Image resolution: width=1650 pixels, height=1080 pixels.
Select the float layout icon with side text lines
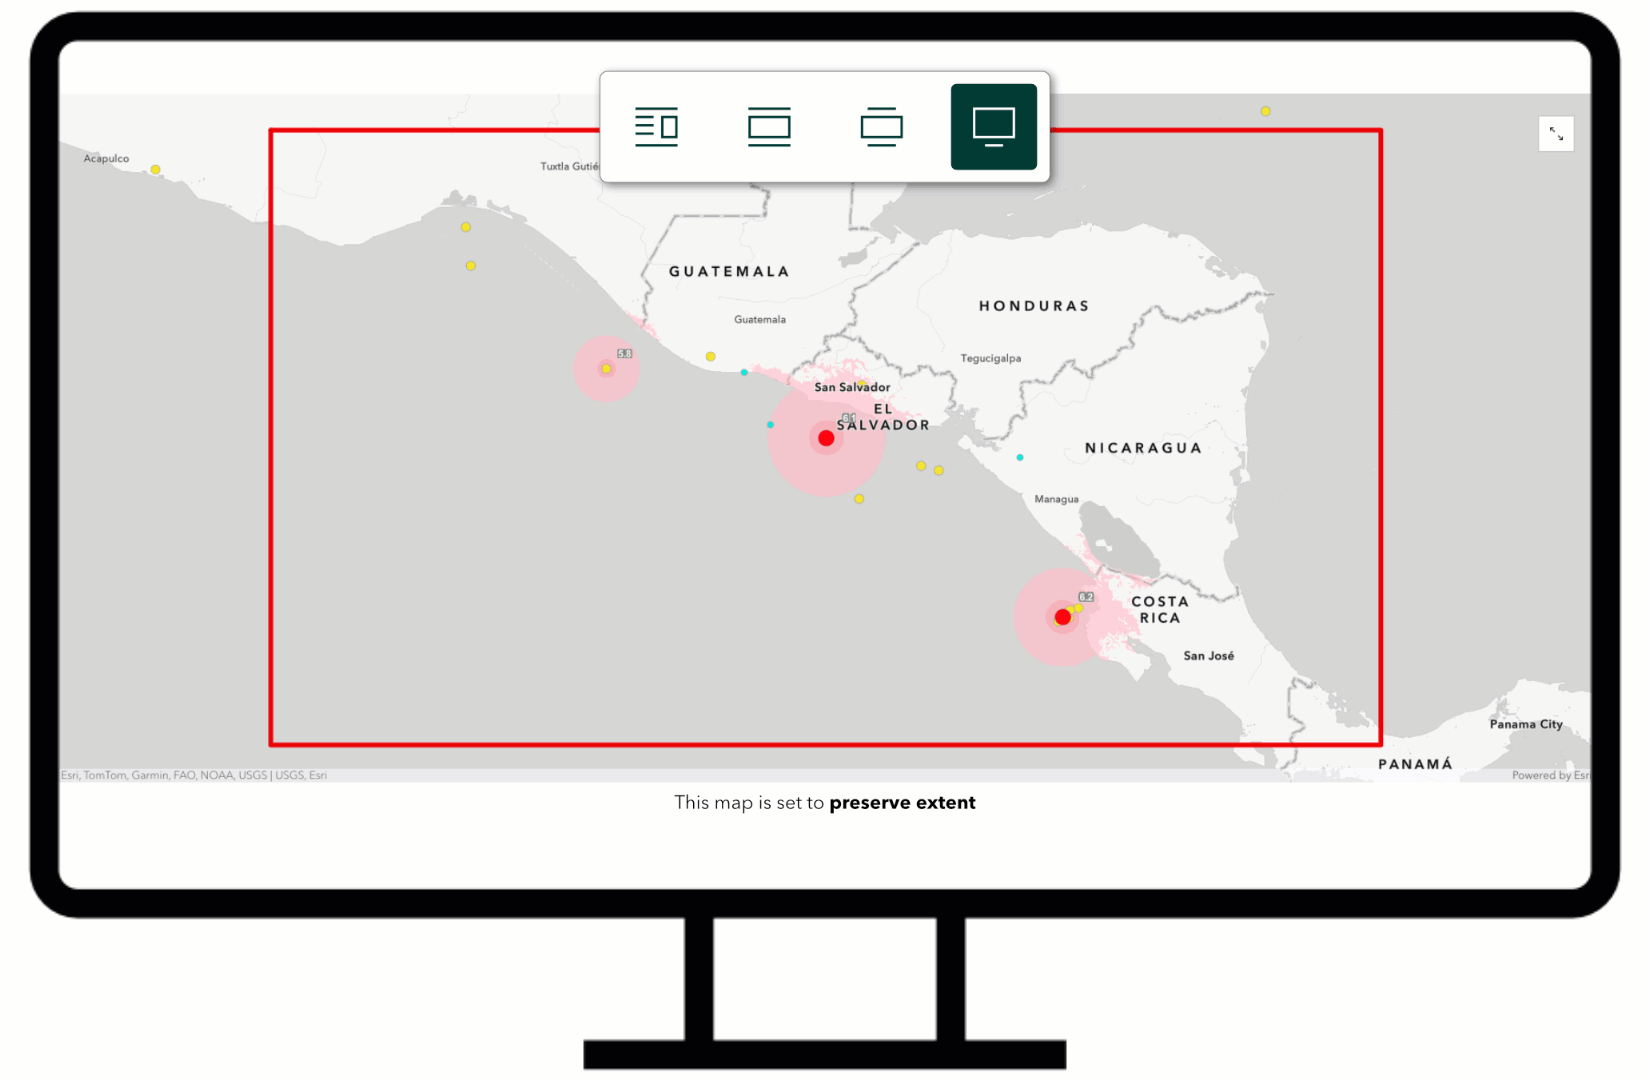click(x=656, y=127)
